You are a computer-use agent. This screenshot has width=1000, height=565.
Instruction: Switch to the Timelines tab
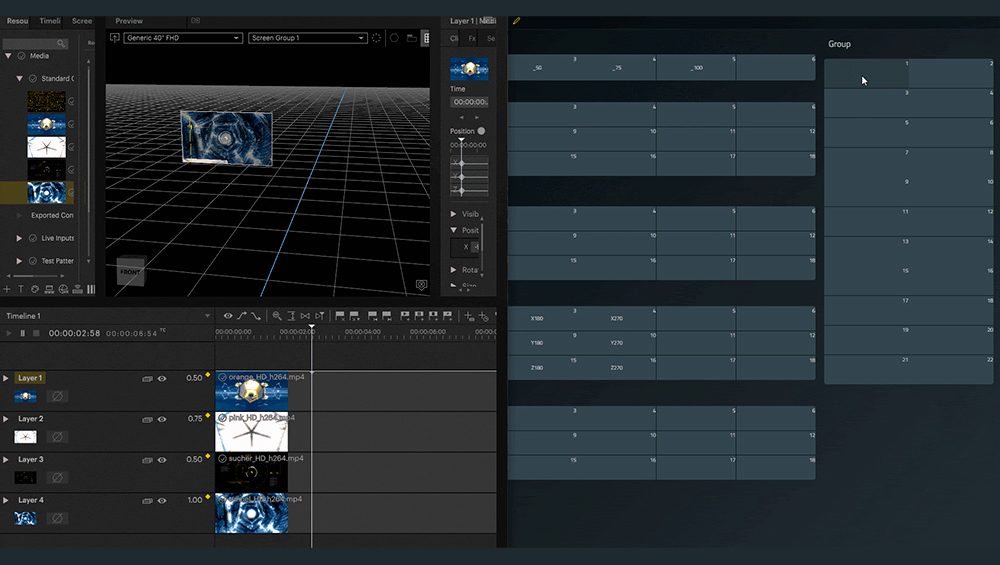coord(50,21)
